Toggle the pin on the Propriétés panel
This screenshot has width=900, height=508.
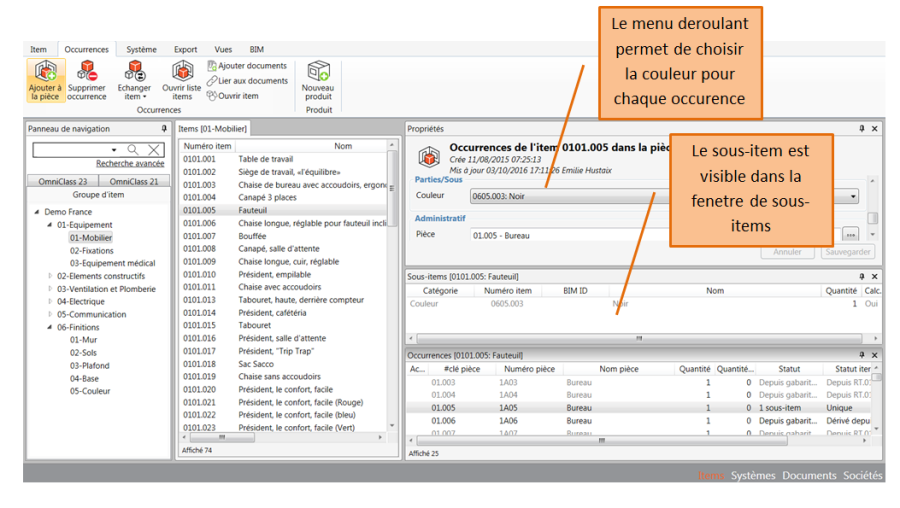tap(861, 129)
